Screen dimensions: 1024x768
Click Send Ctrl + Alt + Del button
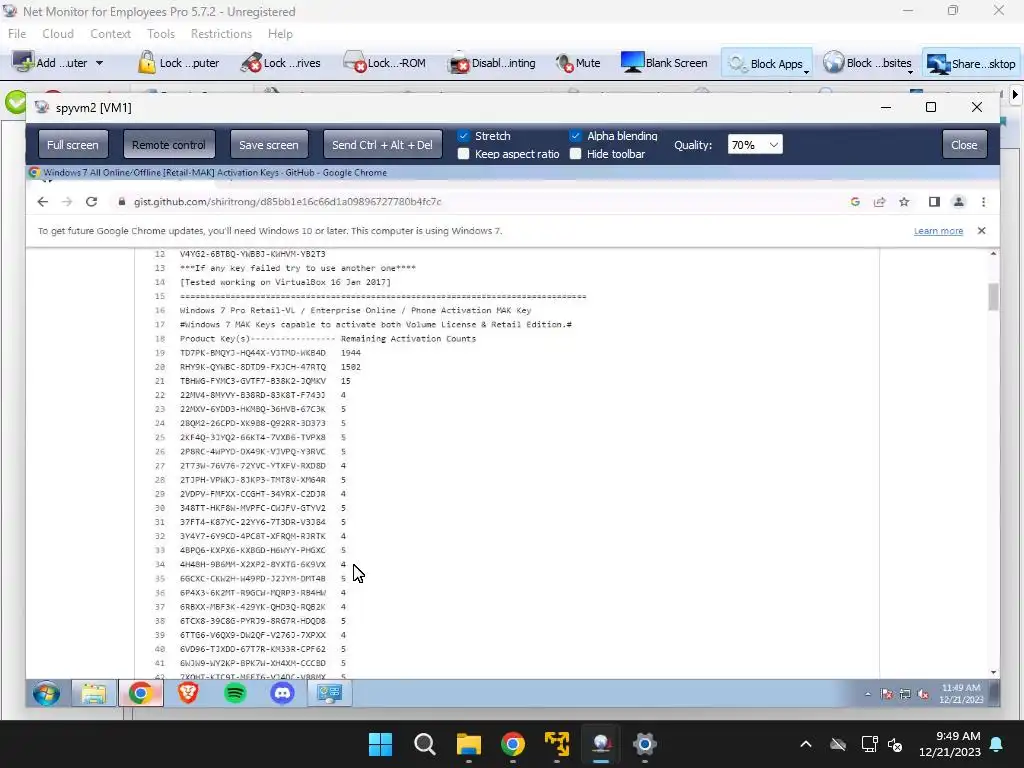[x=382, y=144]
